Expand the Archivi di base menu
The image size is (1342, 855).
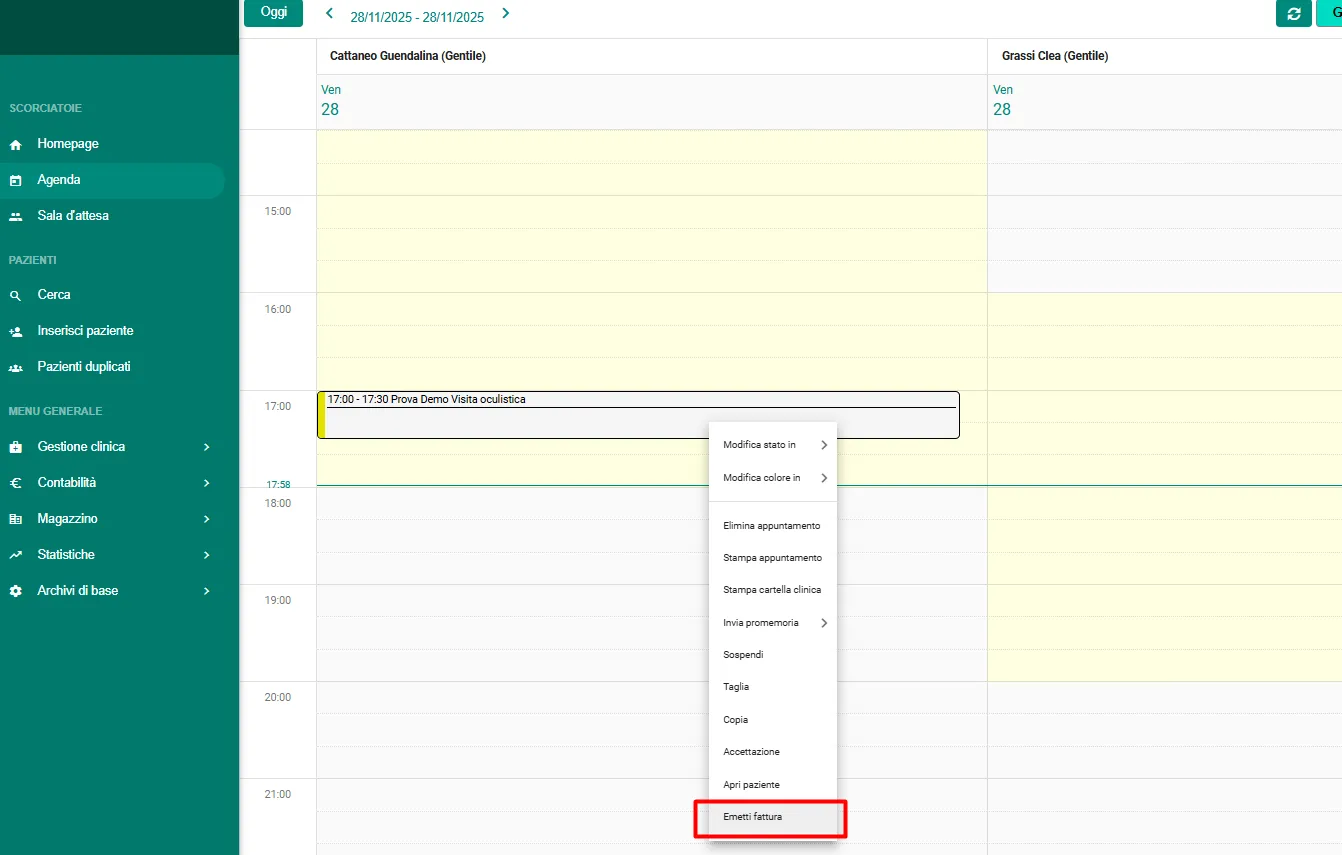(206, 591)
